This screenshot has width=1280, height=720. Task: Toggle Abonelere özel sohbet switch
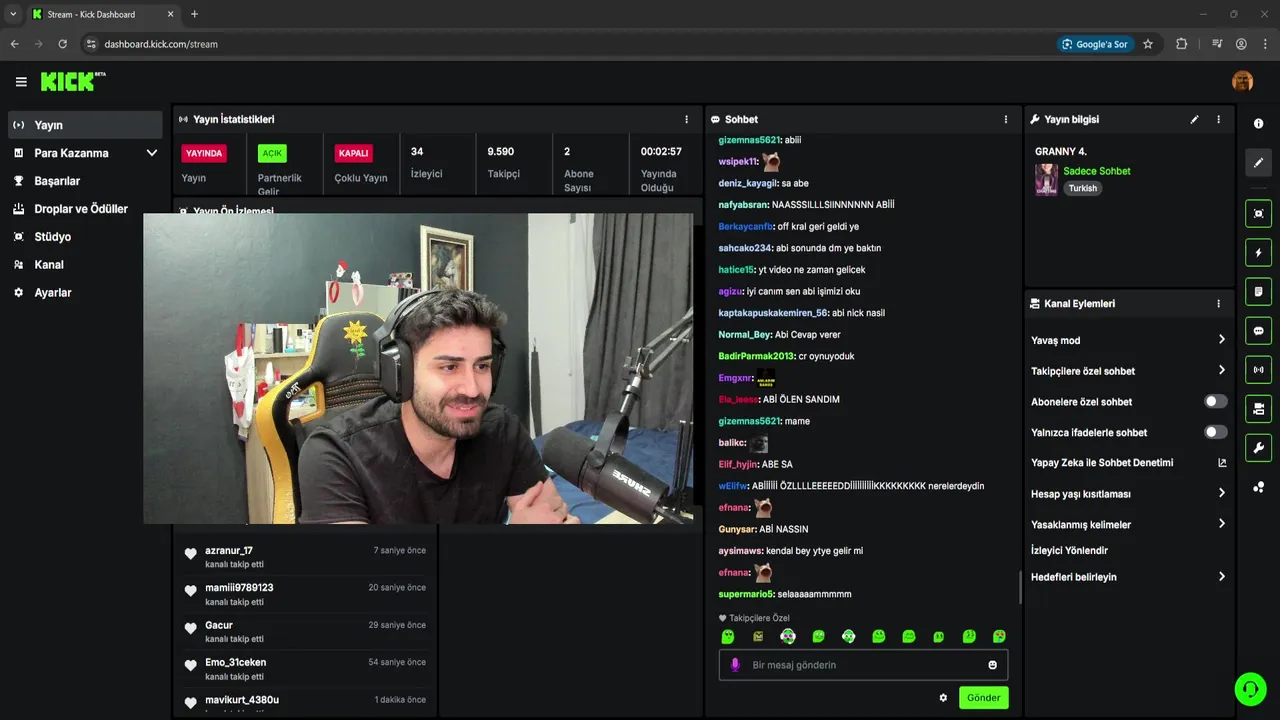(x=1215, y=401)
